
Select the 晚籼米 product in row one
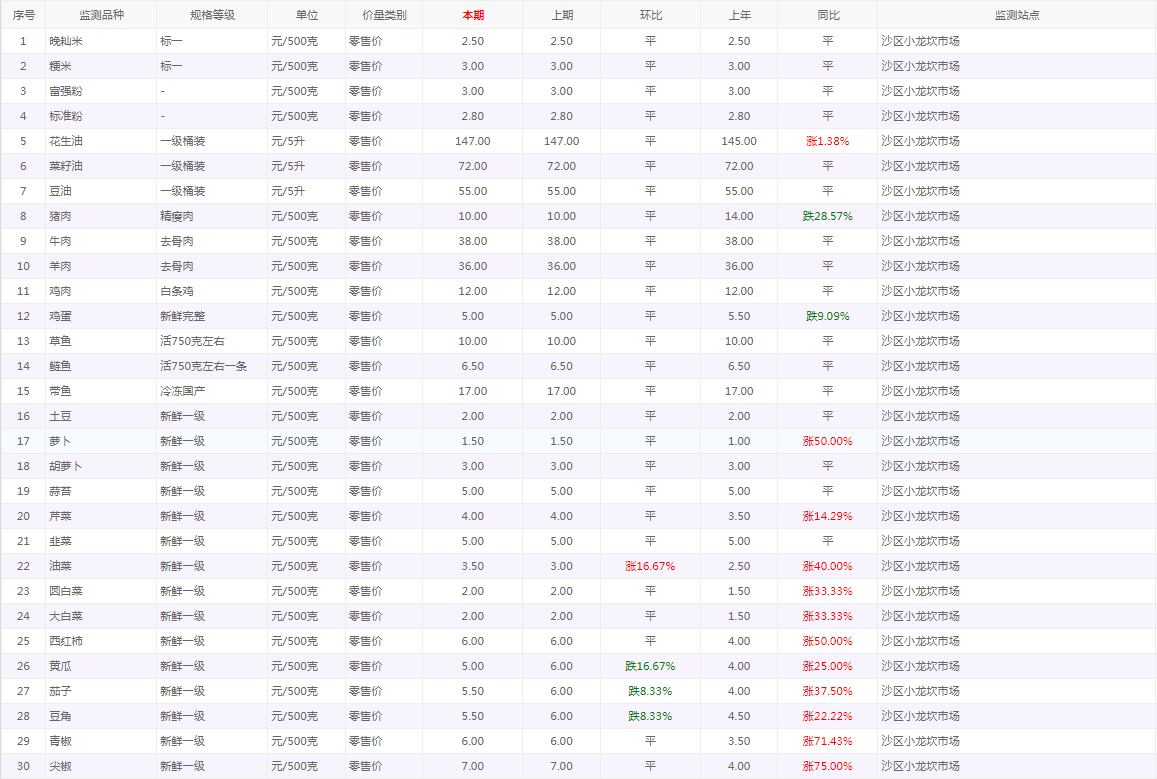[x=66, y=41]
